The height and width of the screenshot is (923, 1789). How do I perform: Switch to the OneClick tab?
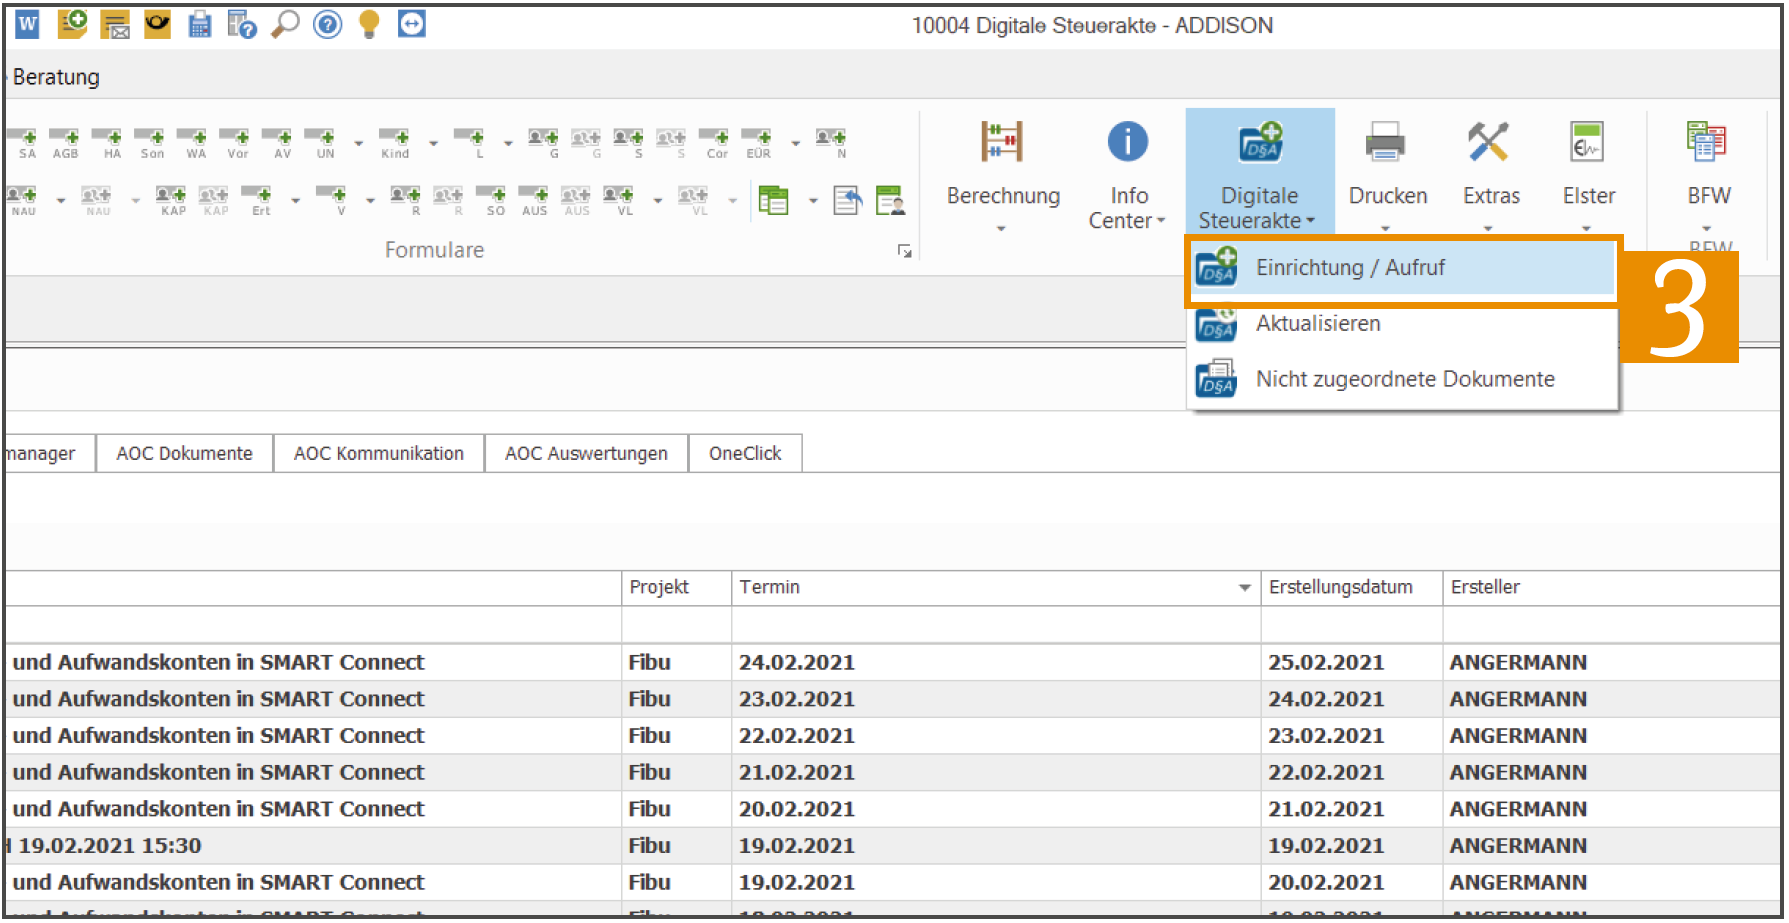coord(745,454)
